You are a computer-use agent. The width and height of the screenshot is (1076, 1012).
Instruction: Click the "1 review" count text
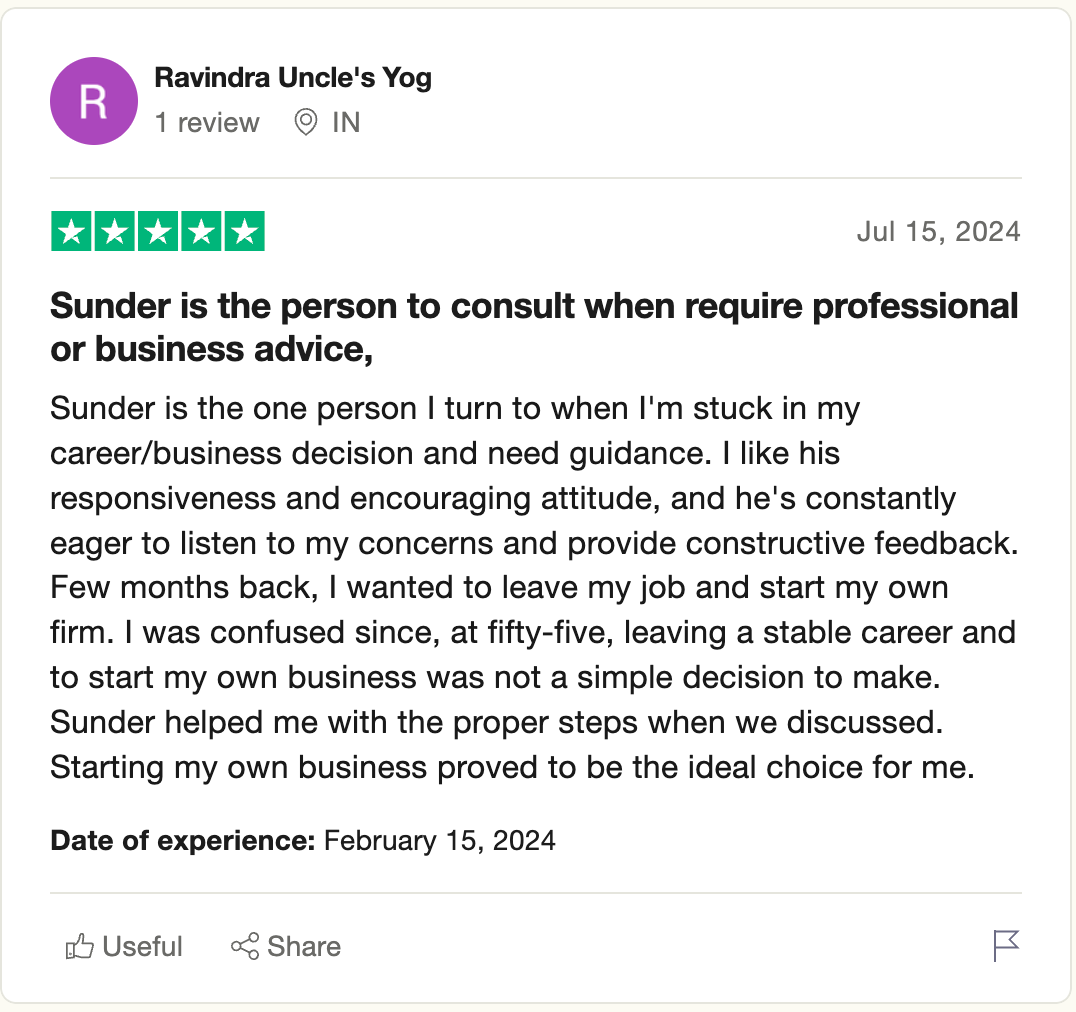[207, 123]
